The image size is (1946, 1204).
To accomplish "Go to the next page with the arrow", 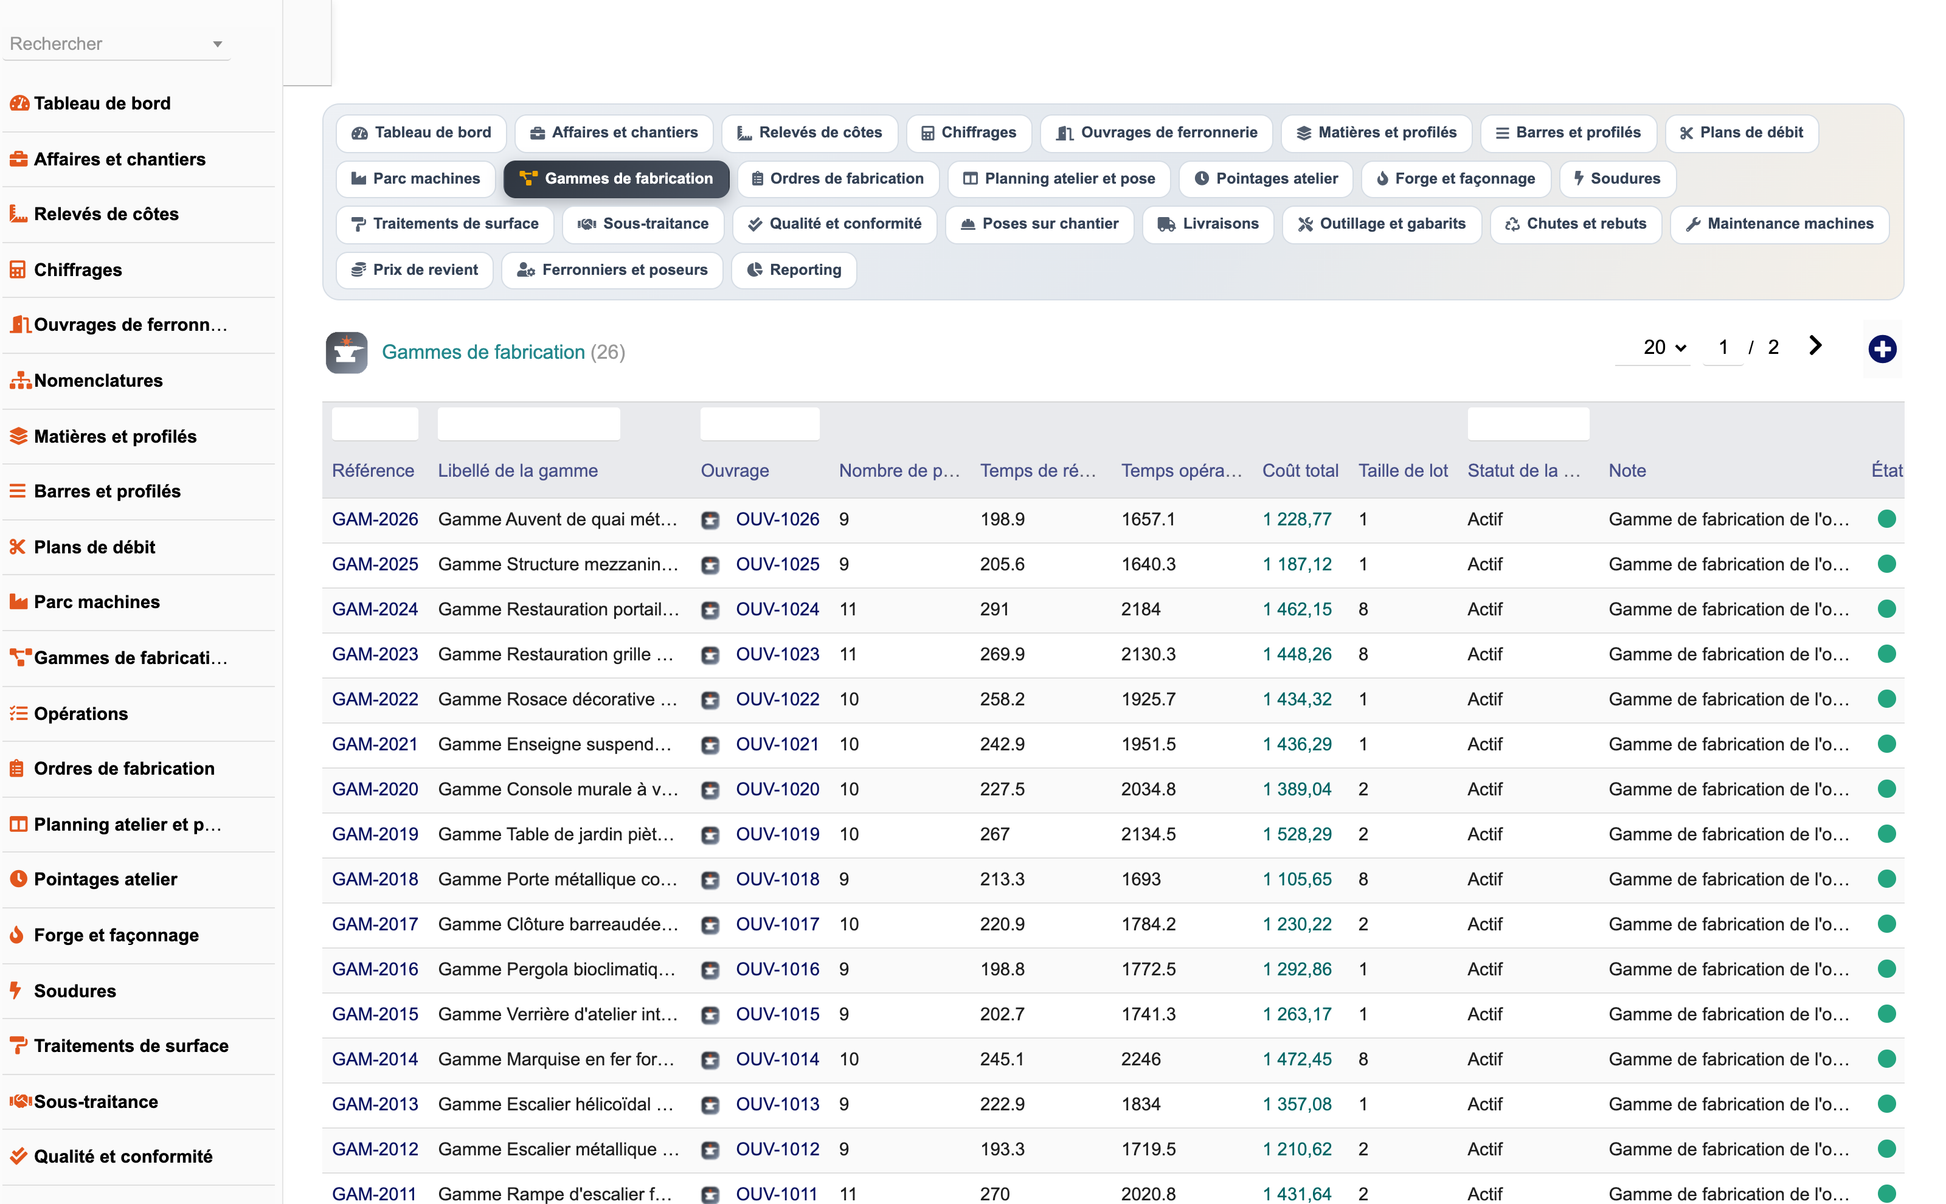I will coord(1815,346).
